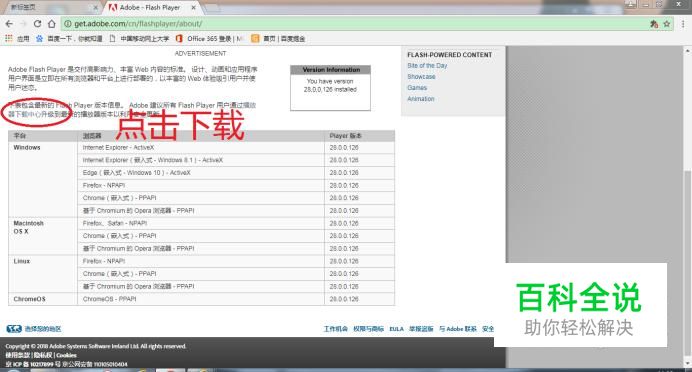Click the 'FLASH-POWERED CONTENT' heading
This screenshot has height=372, width=692.
click(449, 55)
